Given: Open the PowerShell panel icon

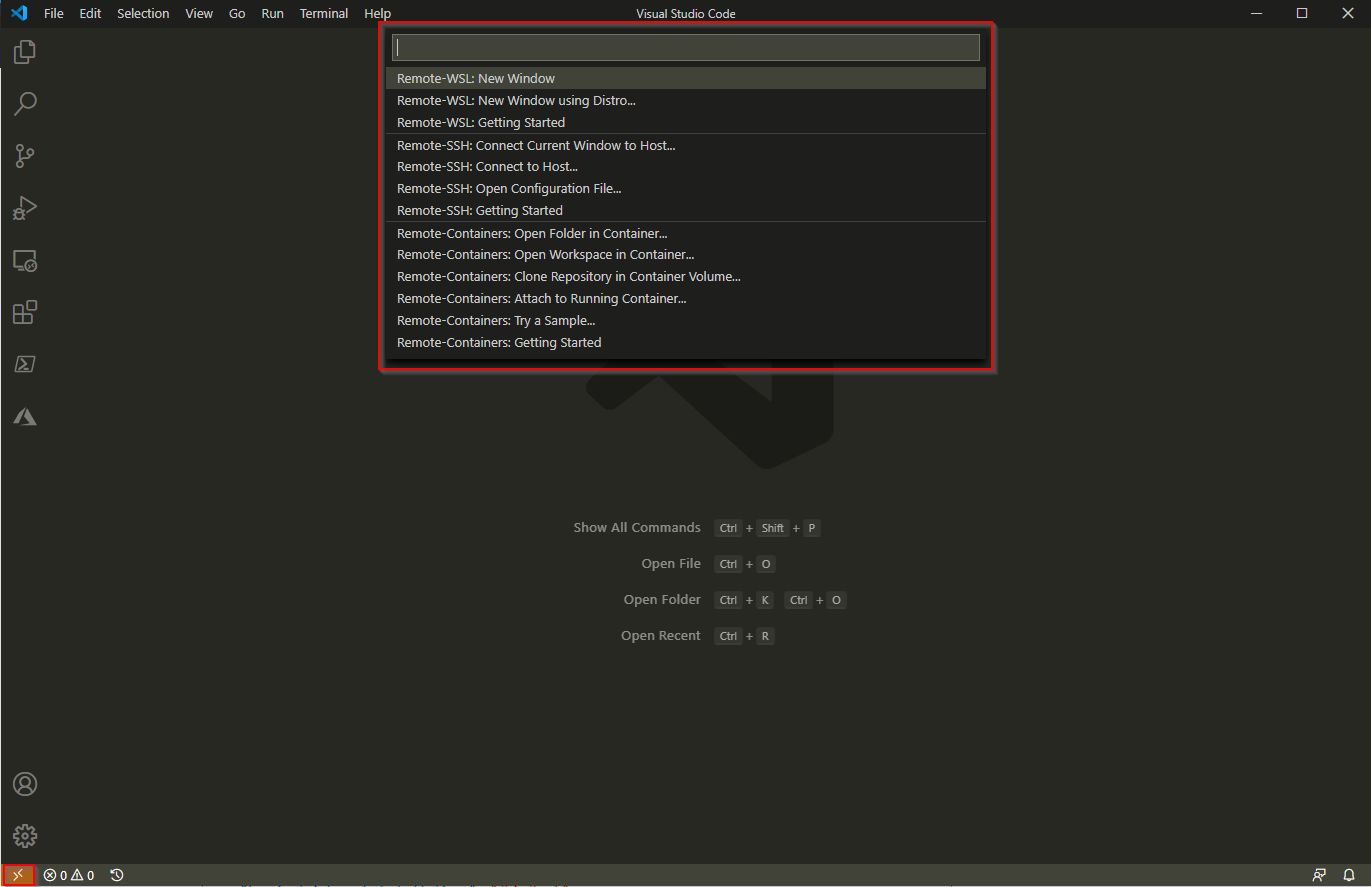Looking at the screenshot, I should tap(25, 364).
